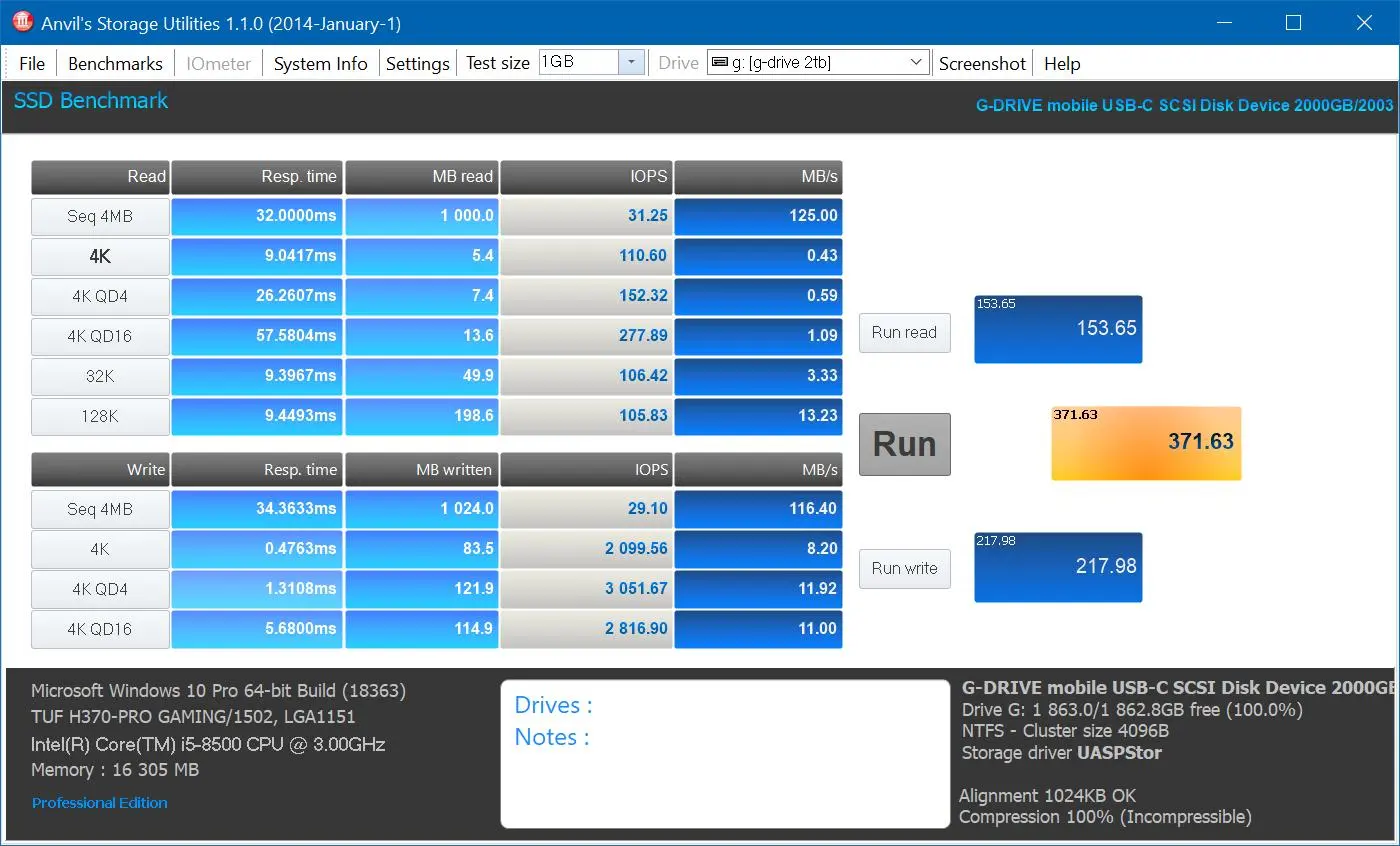
Task: Click the Professional Edition link
Action: pyautogui.click(x=100, y=803)
